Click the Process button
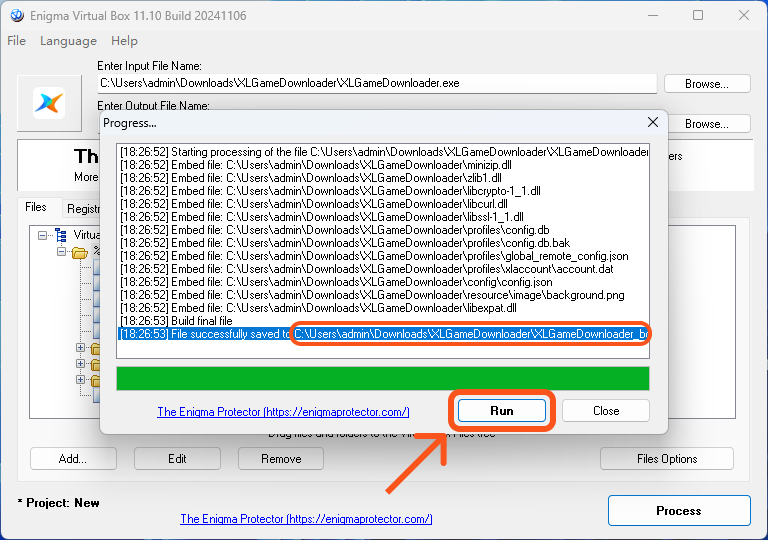 679,511
